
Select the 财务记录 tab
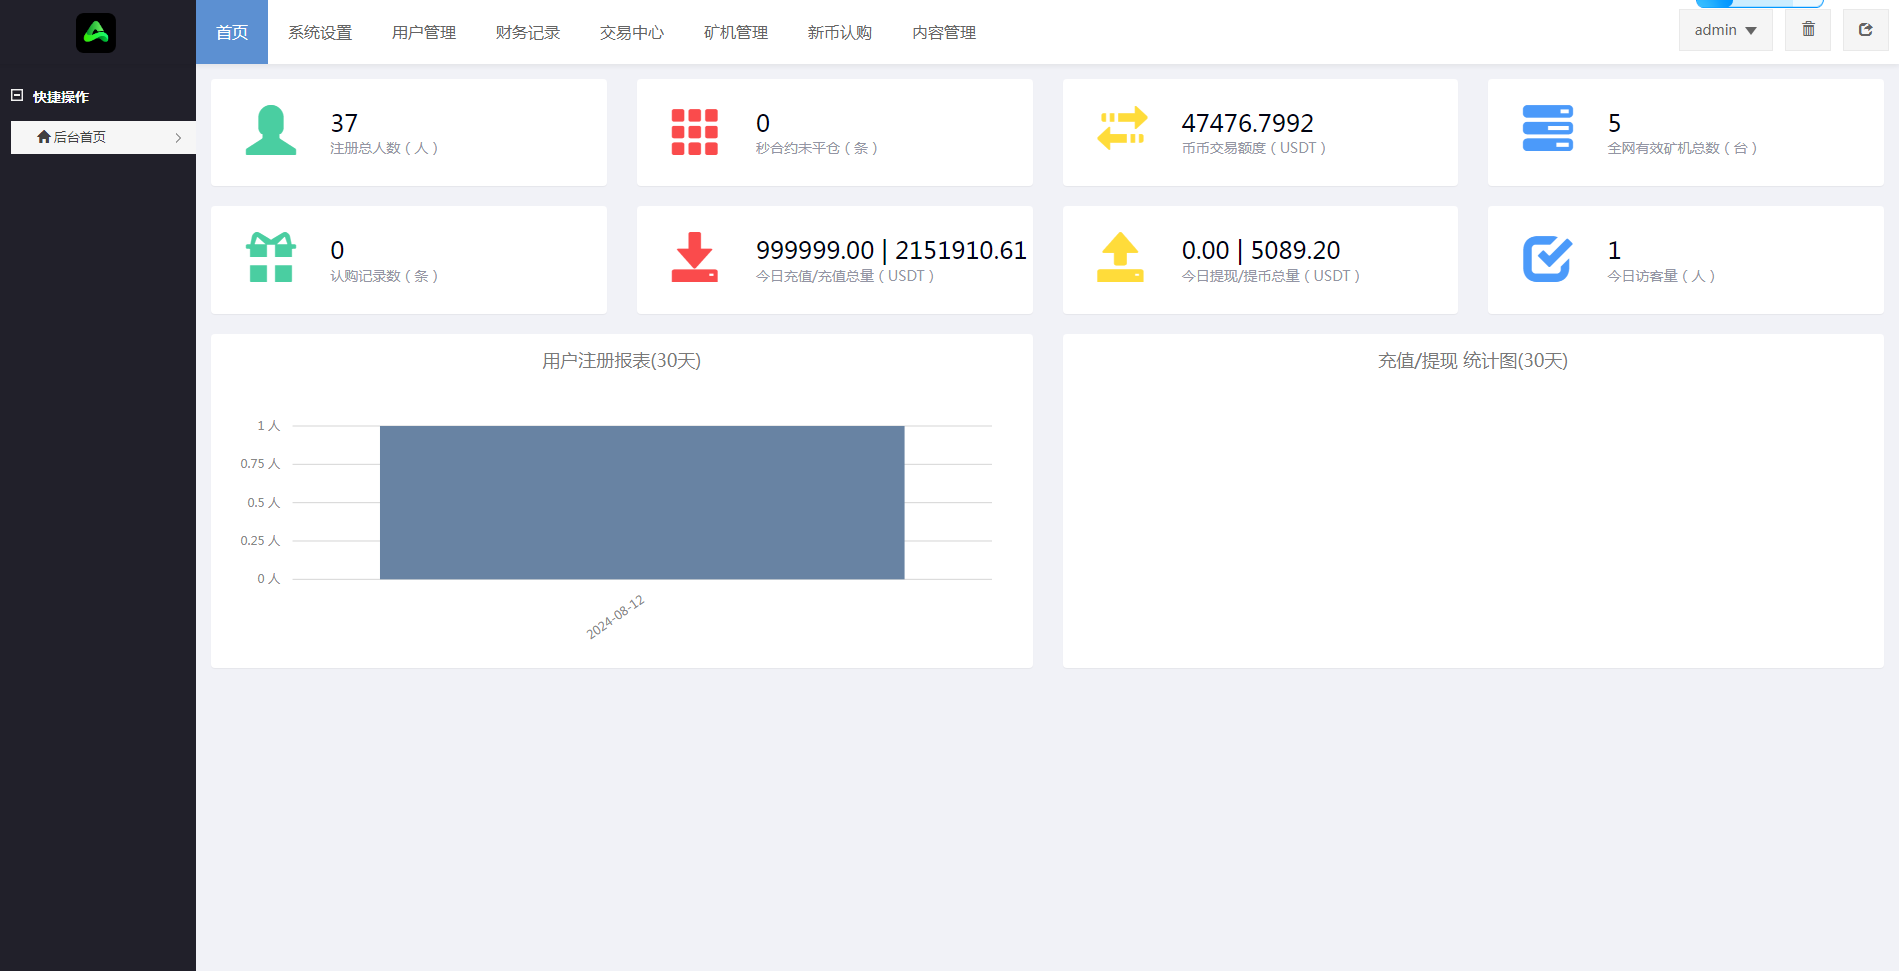pos(527,32)
